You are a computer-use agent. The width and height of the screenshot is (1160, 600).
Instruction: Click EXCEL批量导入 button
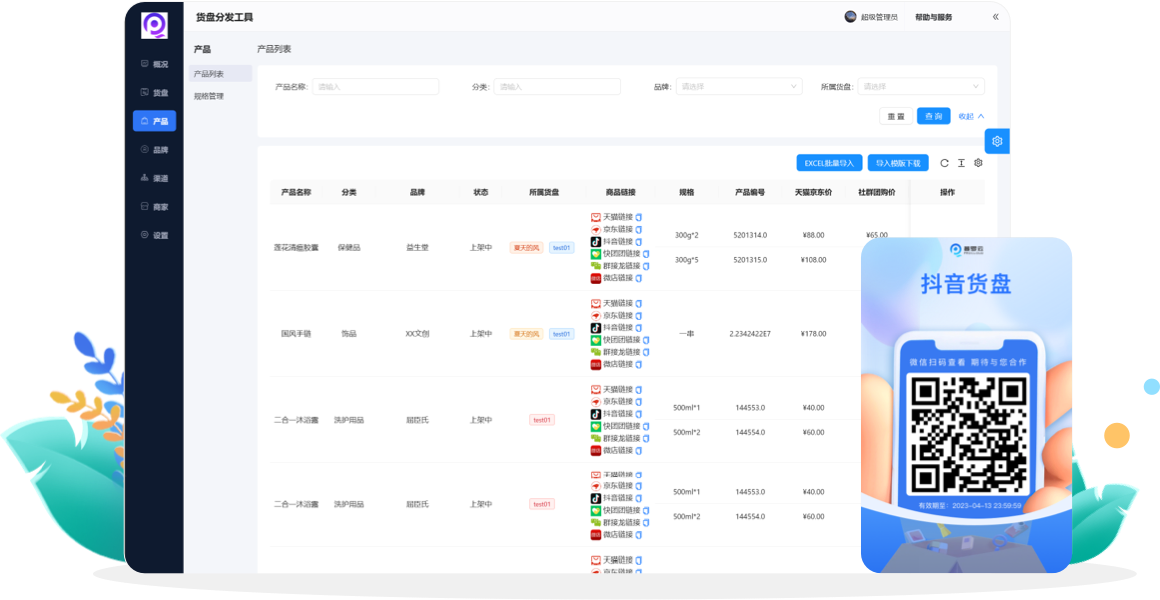point(829,163)
